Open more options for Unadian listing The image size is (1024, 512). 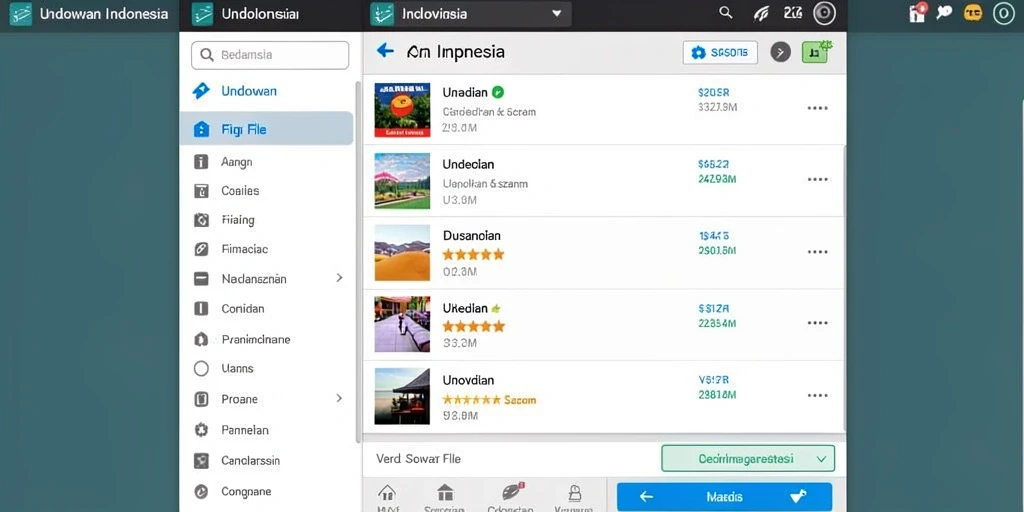(818, 108)
